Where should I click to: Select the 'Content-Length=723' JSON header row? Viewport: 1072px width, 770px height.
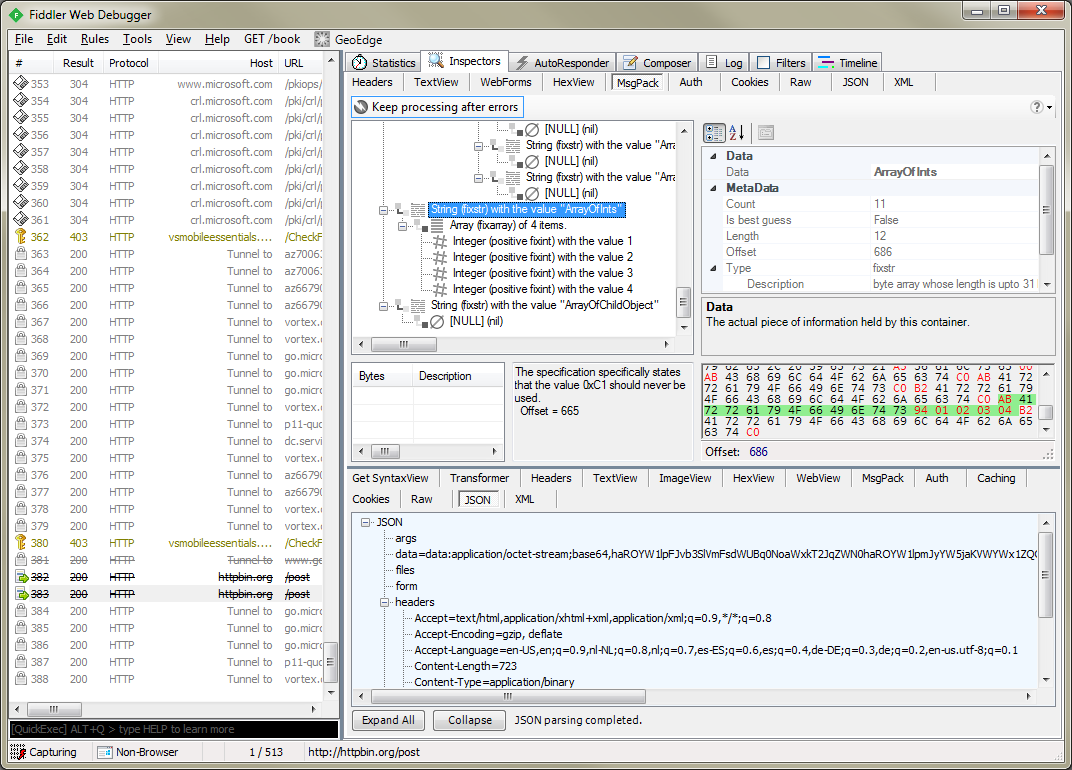coord(466,666)
